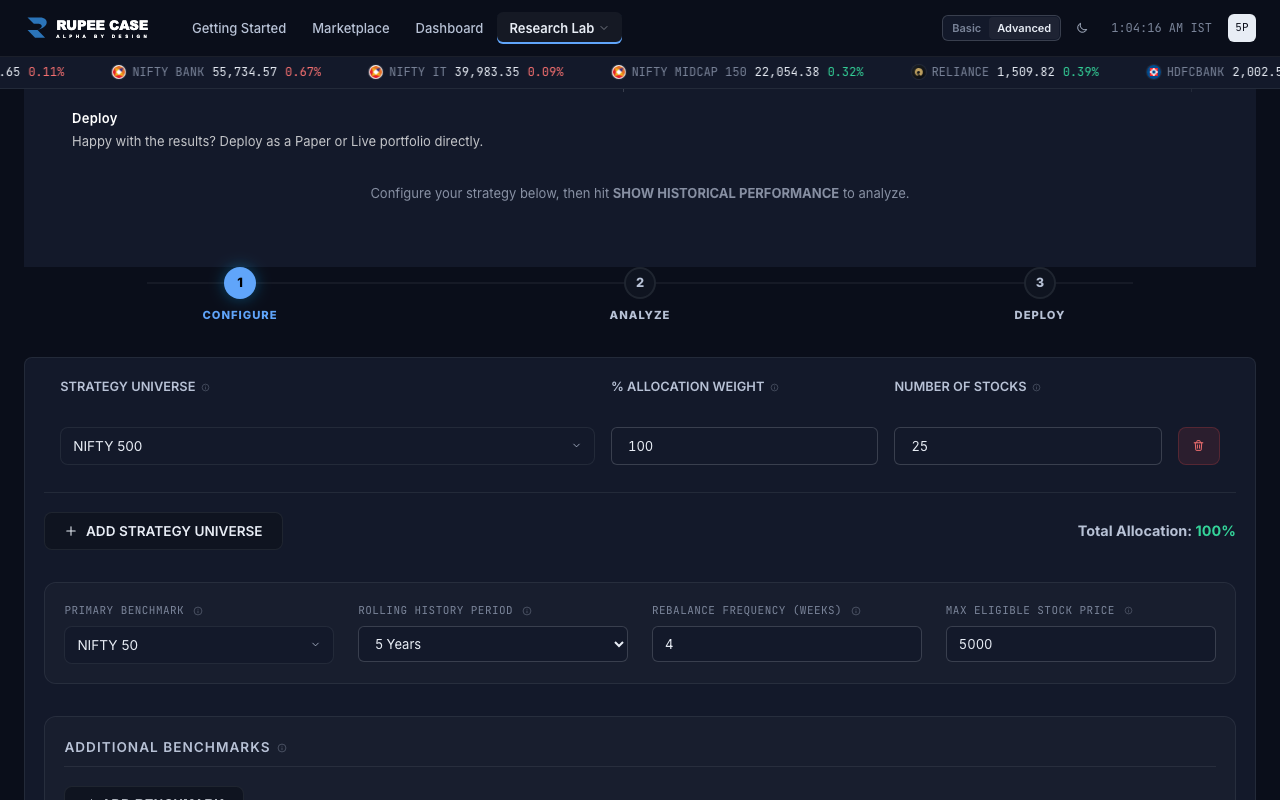Image resolution: width=1280 pixels, height=800 pixels.
Task: Click the RELIANCE price 1,509.82
Action: [1026, 72]
